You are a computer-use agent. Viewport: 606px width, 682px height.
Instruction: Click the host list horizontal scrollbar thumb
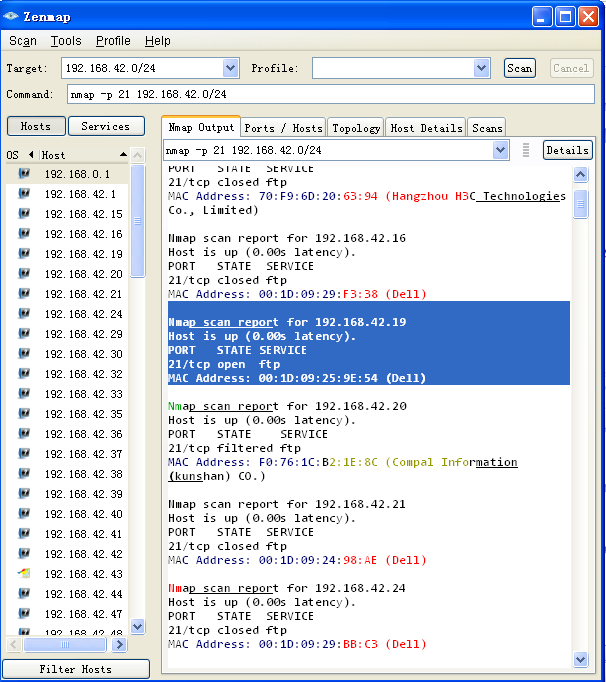[65, 644]
